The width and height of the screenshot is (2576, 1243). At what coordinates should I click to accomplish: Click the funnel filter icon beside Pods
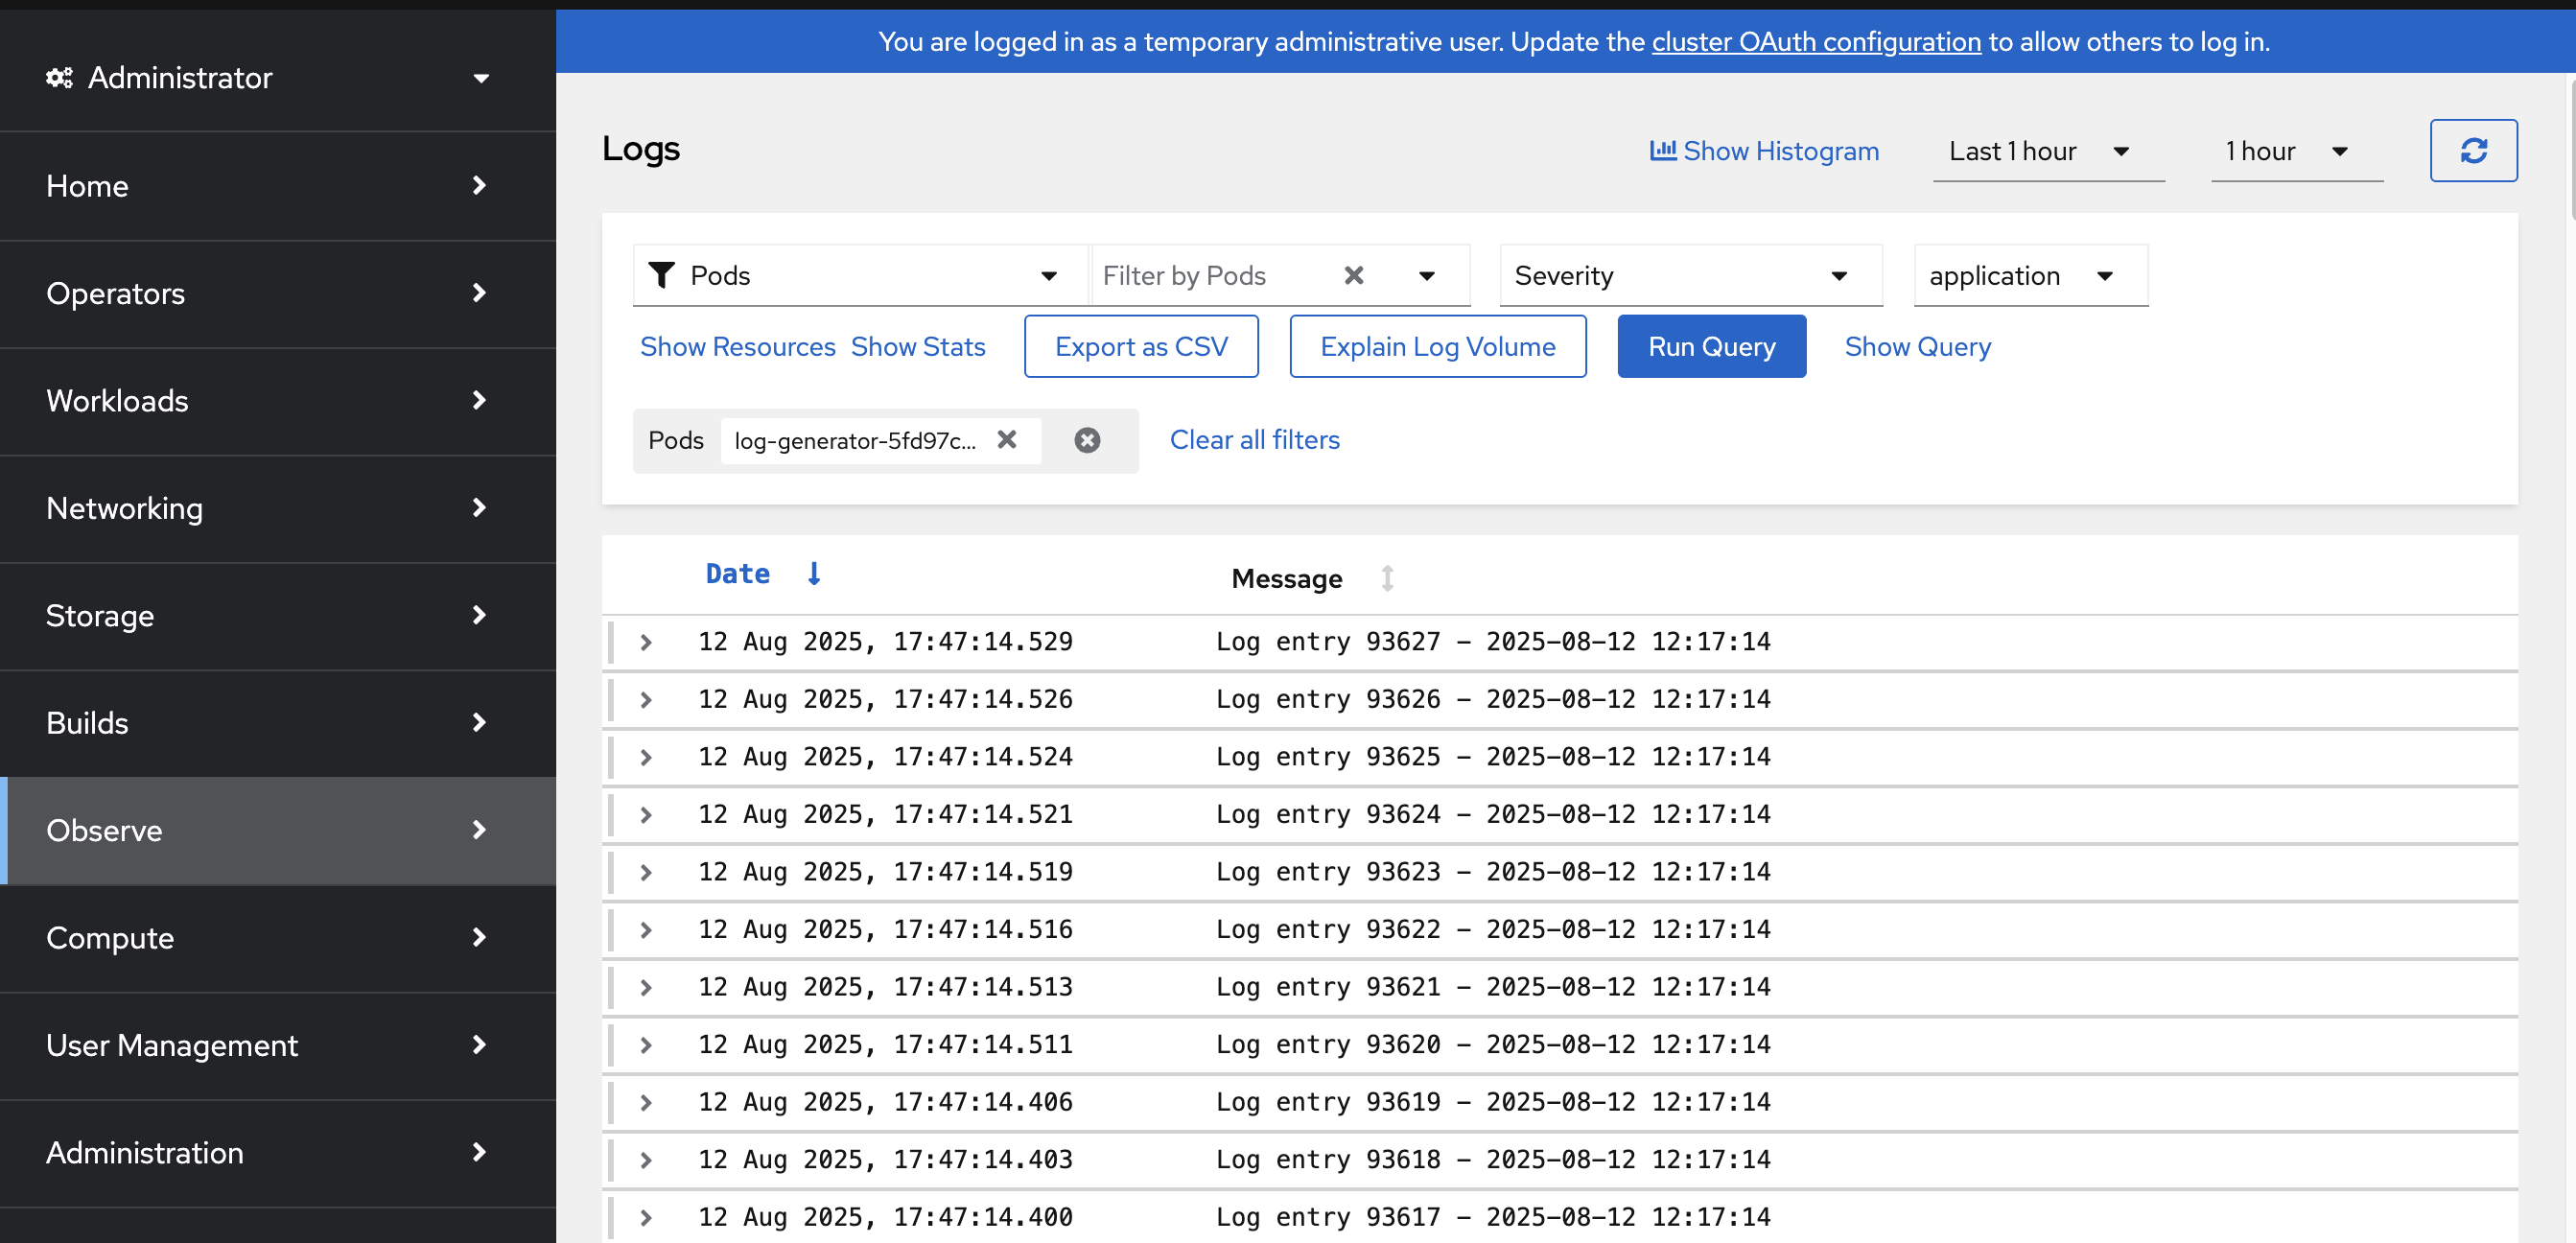661,275
